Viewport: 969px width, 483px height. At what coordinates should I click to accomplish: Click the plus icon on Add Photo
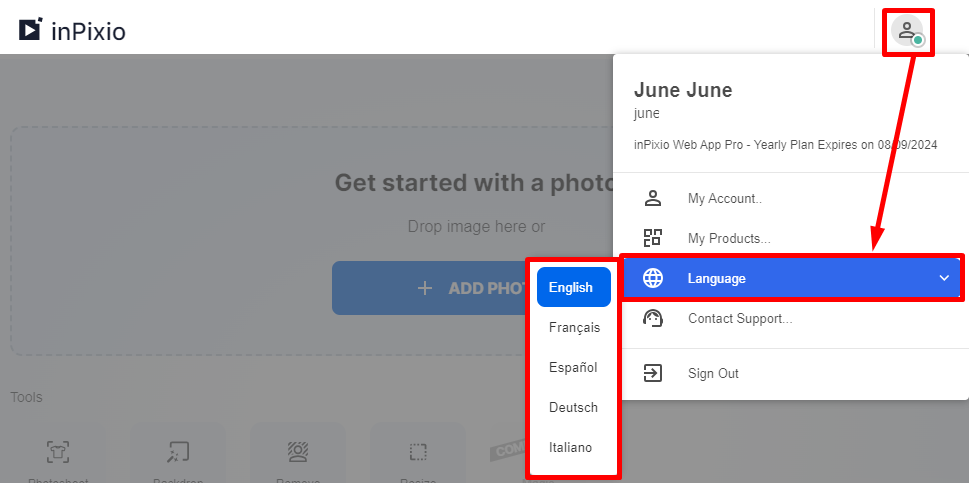(425, 288)
